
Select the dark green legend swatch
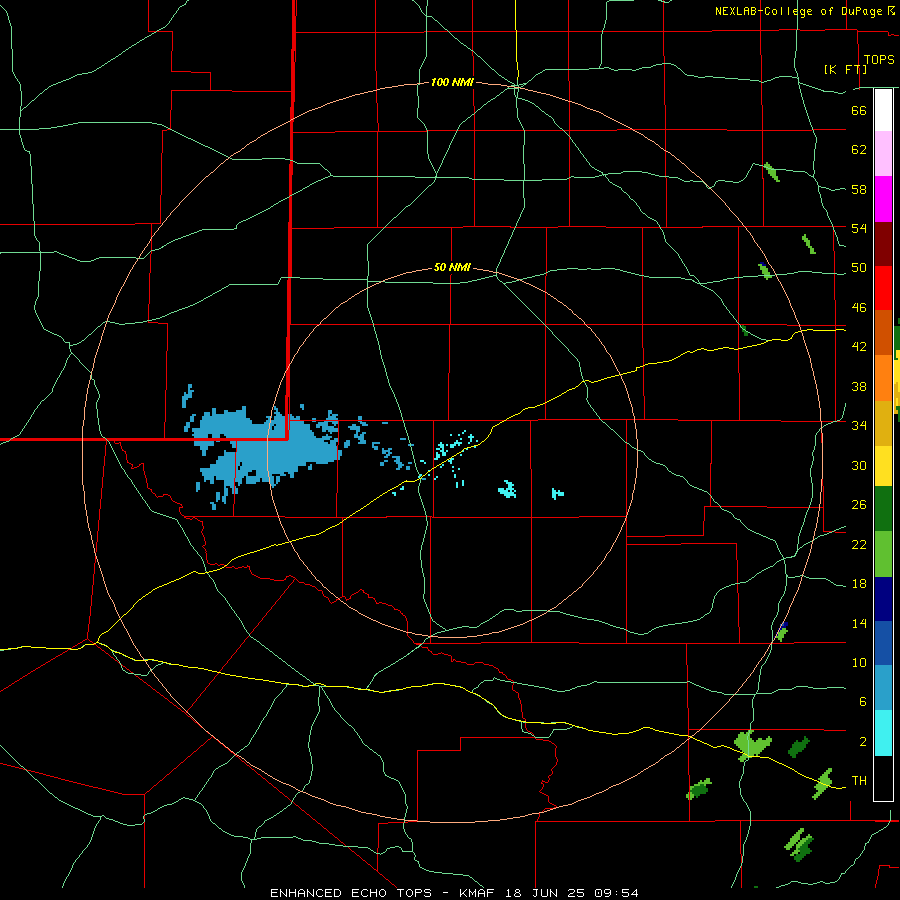click(883, 509)
